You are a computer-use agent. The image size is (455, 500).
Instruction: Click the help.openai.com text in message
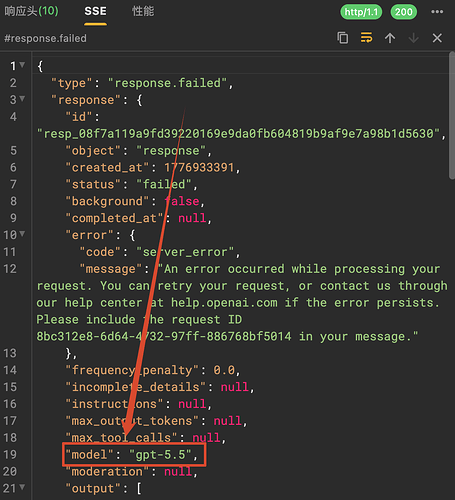(224, 303)
